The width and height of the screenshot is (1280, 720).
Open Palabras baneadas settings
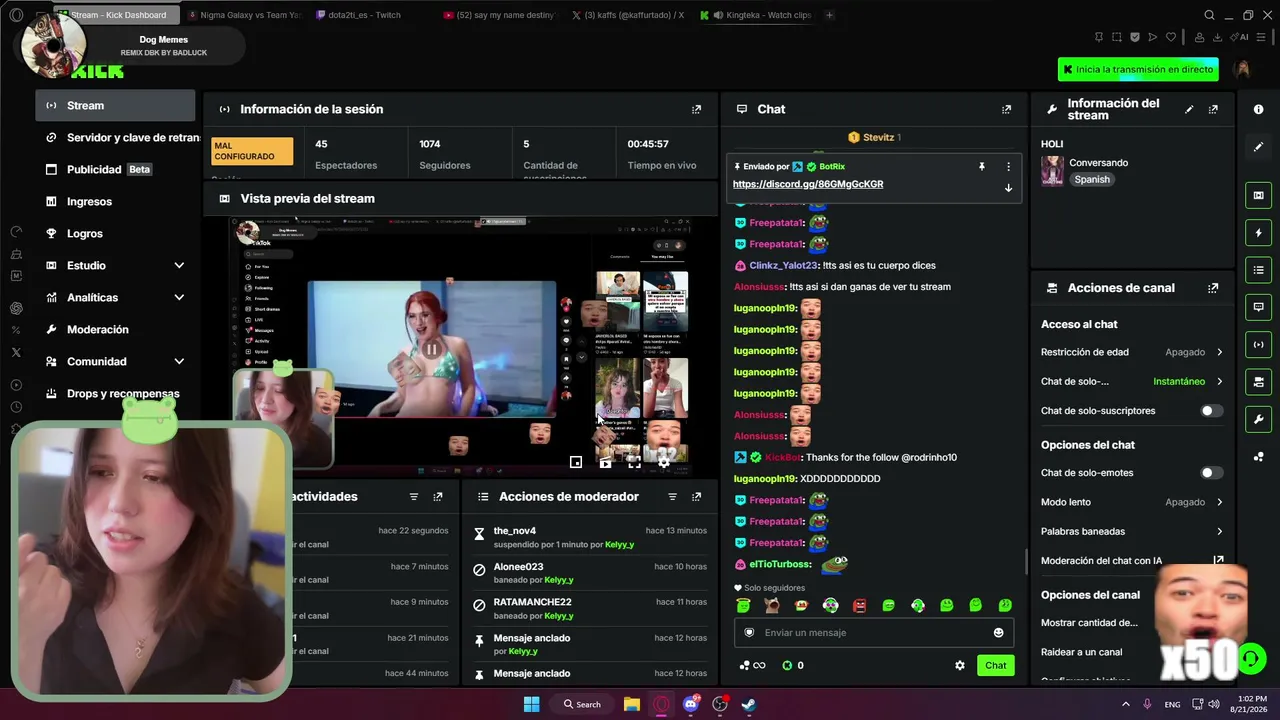coord(1132,531)
